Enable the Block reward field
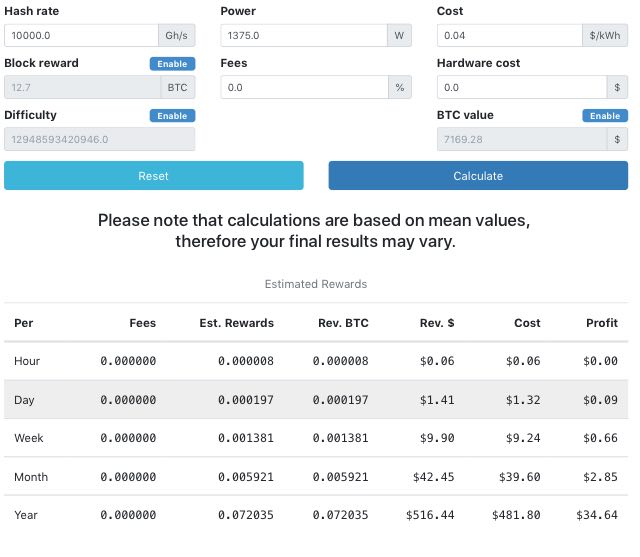640x557 pixels. click(x=172, y=64)
